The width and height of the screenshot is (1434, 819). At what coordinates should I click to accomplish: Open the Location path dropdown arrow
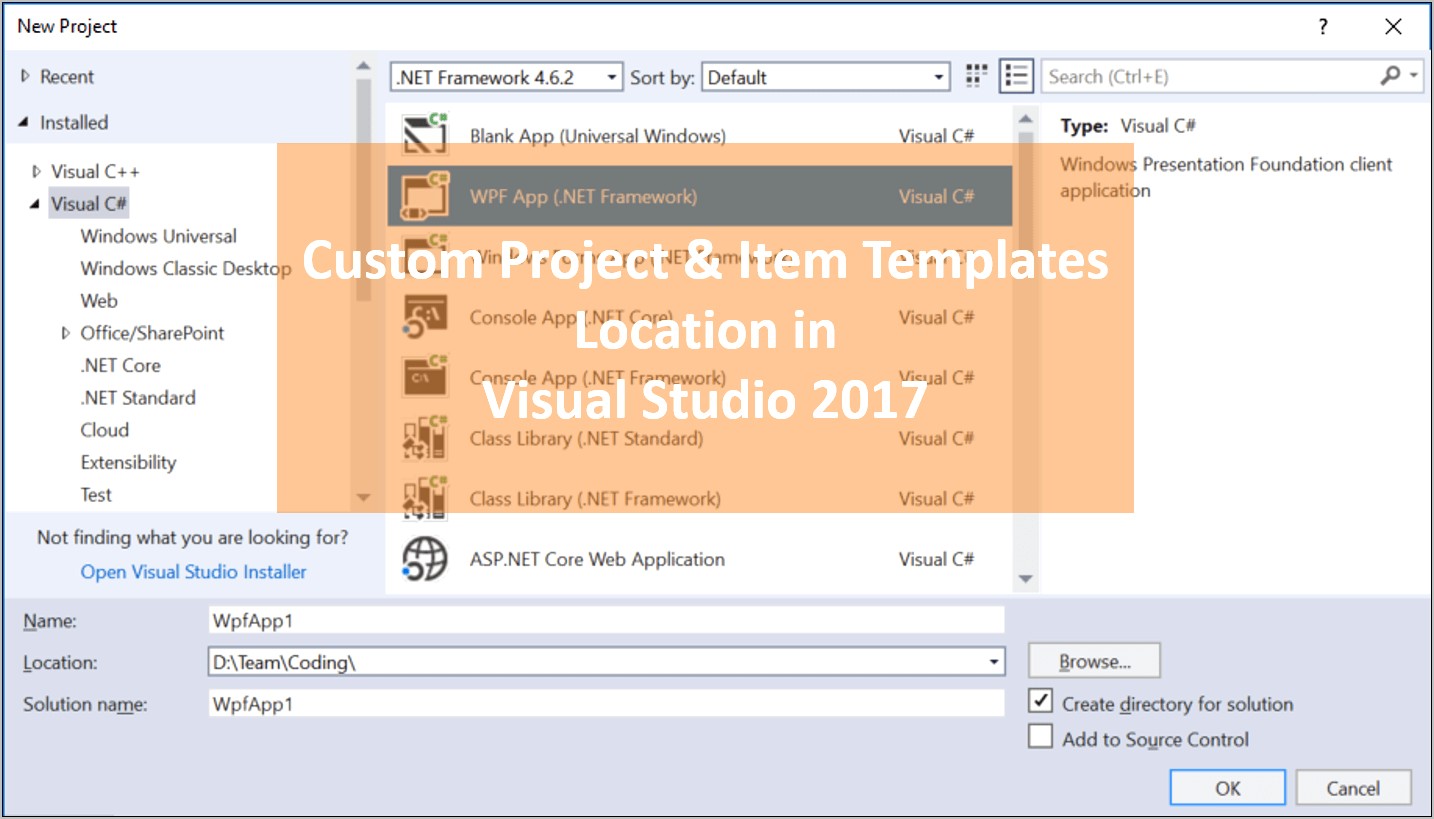point(993,662)
